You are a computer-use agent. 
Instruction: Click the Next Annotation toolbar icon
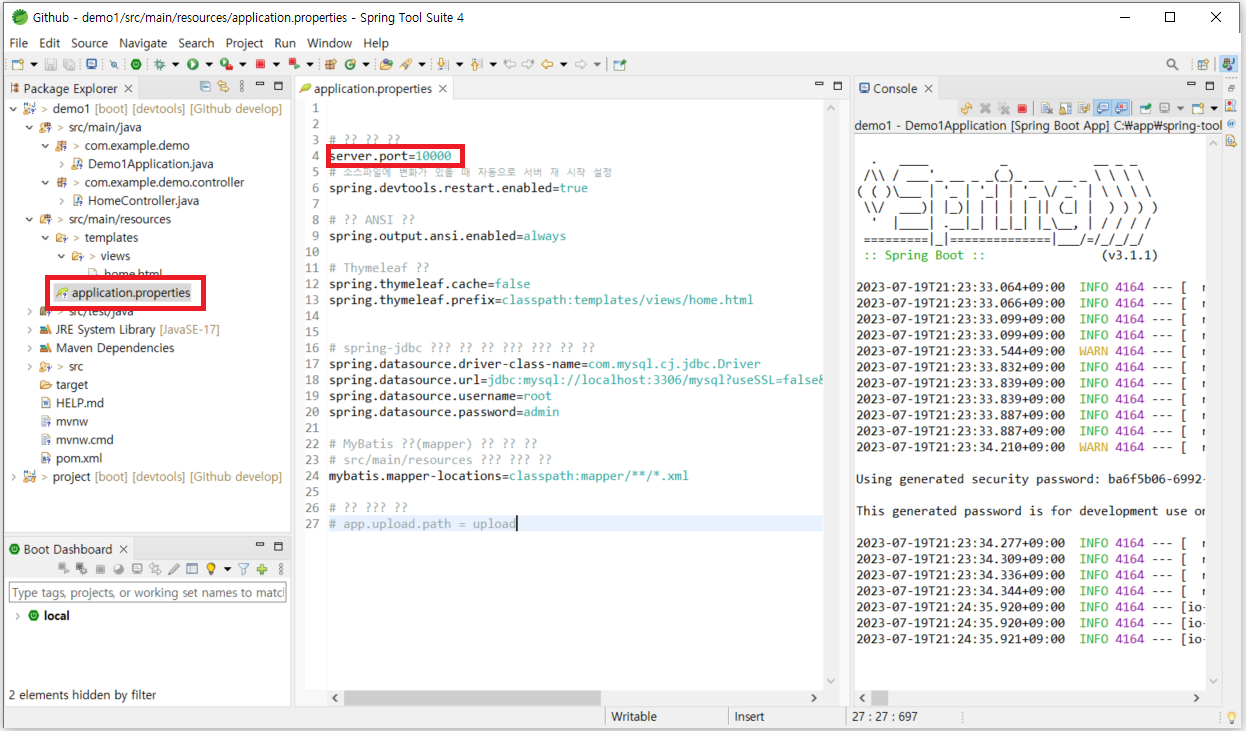coord(442,64)
